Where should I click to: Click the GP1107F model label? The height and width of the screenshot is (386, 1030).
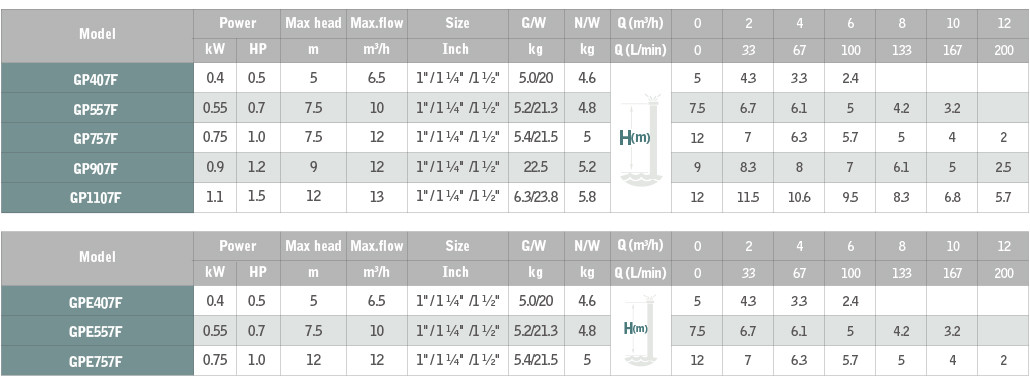coord(97,197)
